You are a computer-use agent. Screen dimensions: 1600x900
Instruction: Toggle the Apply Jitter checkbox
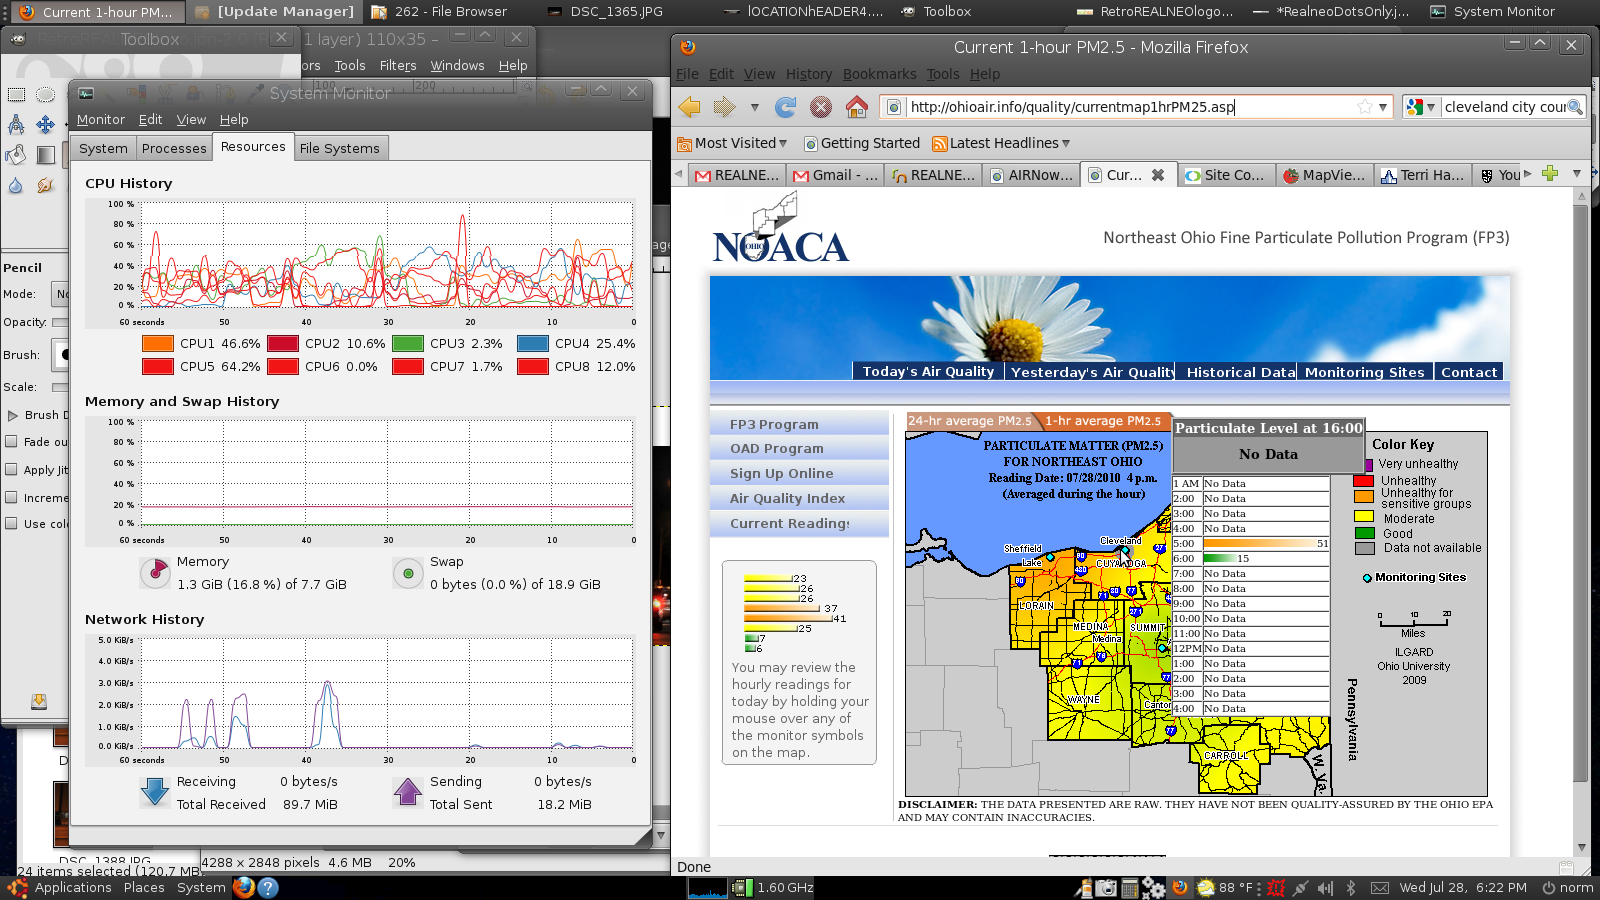point(12,469)
